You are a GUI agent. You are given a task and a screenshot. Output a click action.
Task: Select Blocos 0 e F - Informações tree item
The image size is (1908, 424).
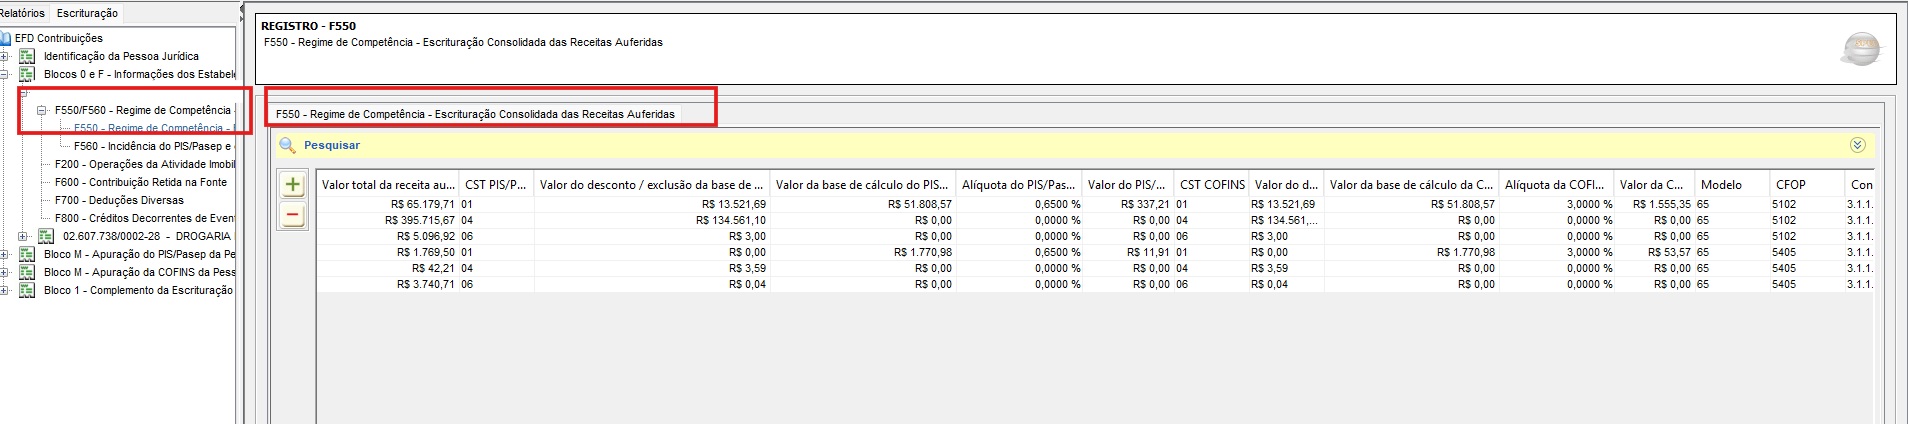pos(140,74)
